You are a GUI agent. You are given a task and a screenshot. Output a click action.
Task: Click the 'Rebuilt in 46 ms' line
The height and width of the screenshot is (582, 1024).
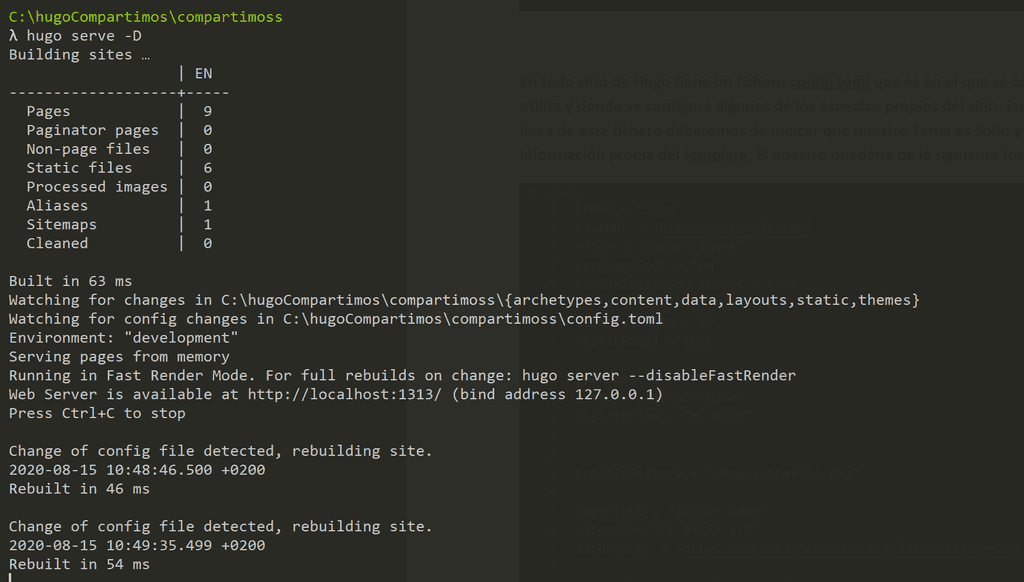pyautogui.click(x=79, y=489)
